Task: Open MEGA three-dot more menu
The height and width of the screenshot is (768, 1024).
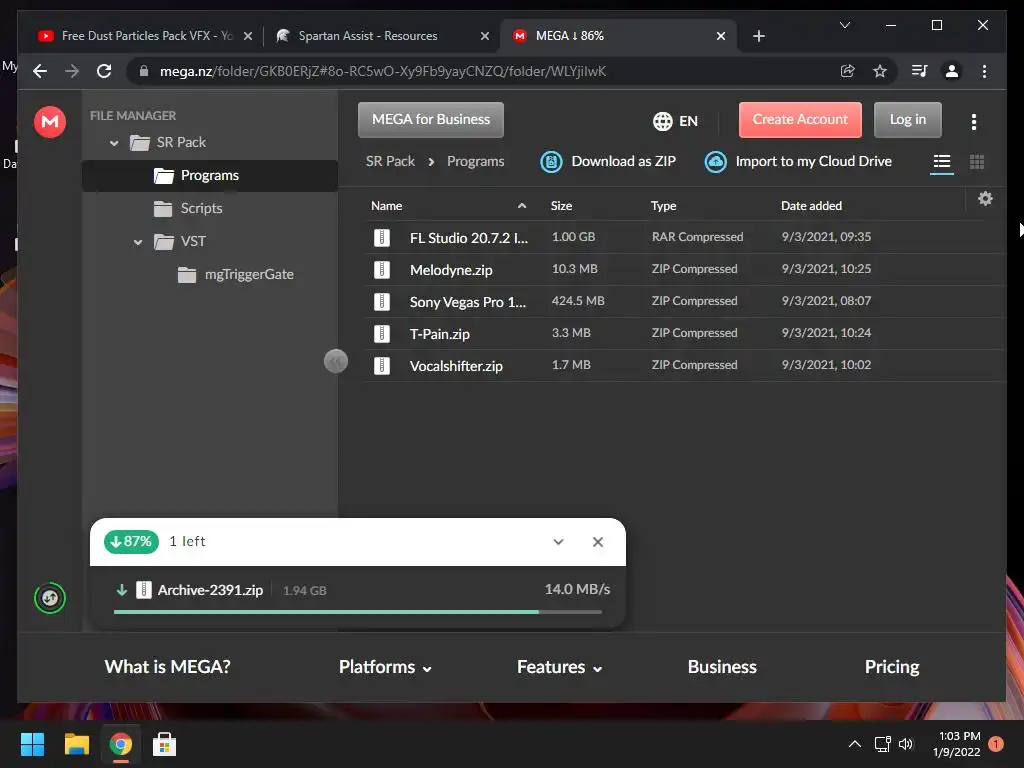Action: [974, 121]
